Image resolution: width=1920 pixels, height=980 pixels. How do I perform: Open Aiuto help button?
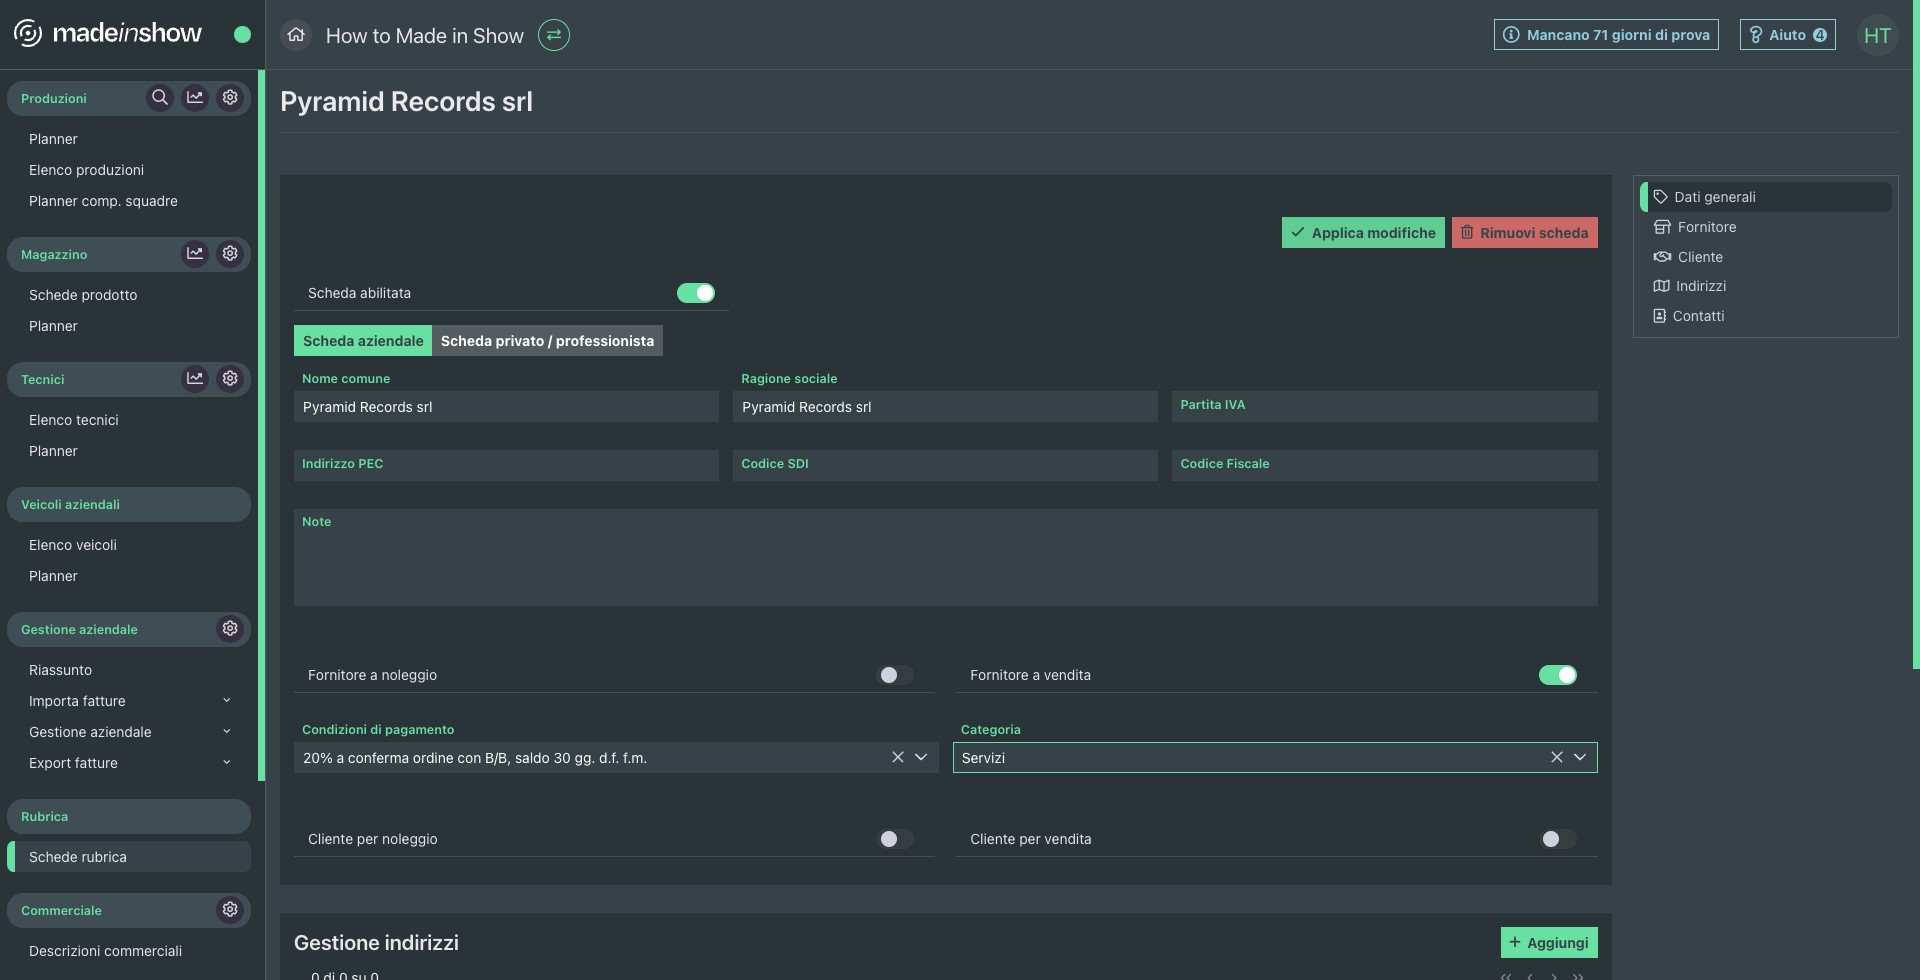point(1788,35)
